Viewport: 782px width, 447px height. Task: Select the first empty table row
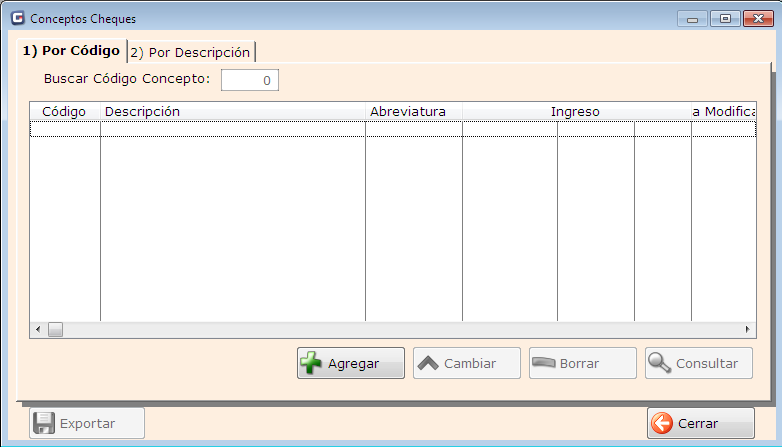(x=390, y=129)
